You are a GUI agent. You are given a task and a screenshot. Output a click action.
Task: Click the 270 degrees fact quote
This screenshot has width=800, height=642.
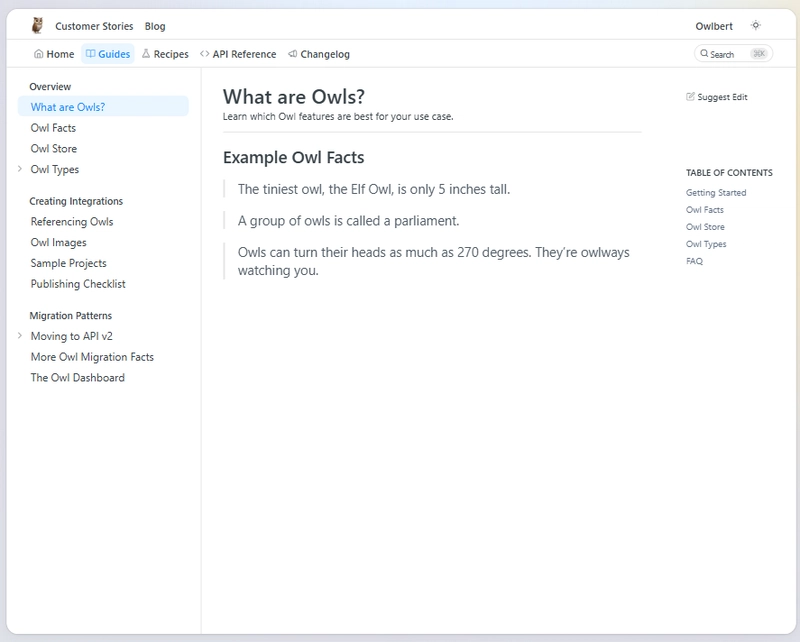(x=434, y=261)
